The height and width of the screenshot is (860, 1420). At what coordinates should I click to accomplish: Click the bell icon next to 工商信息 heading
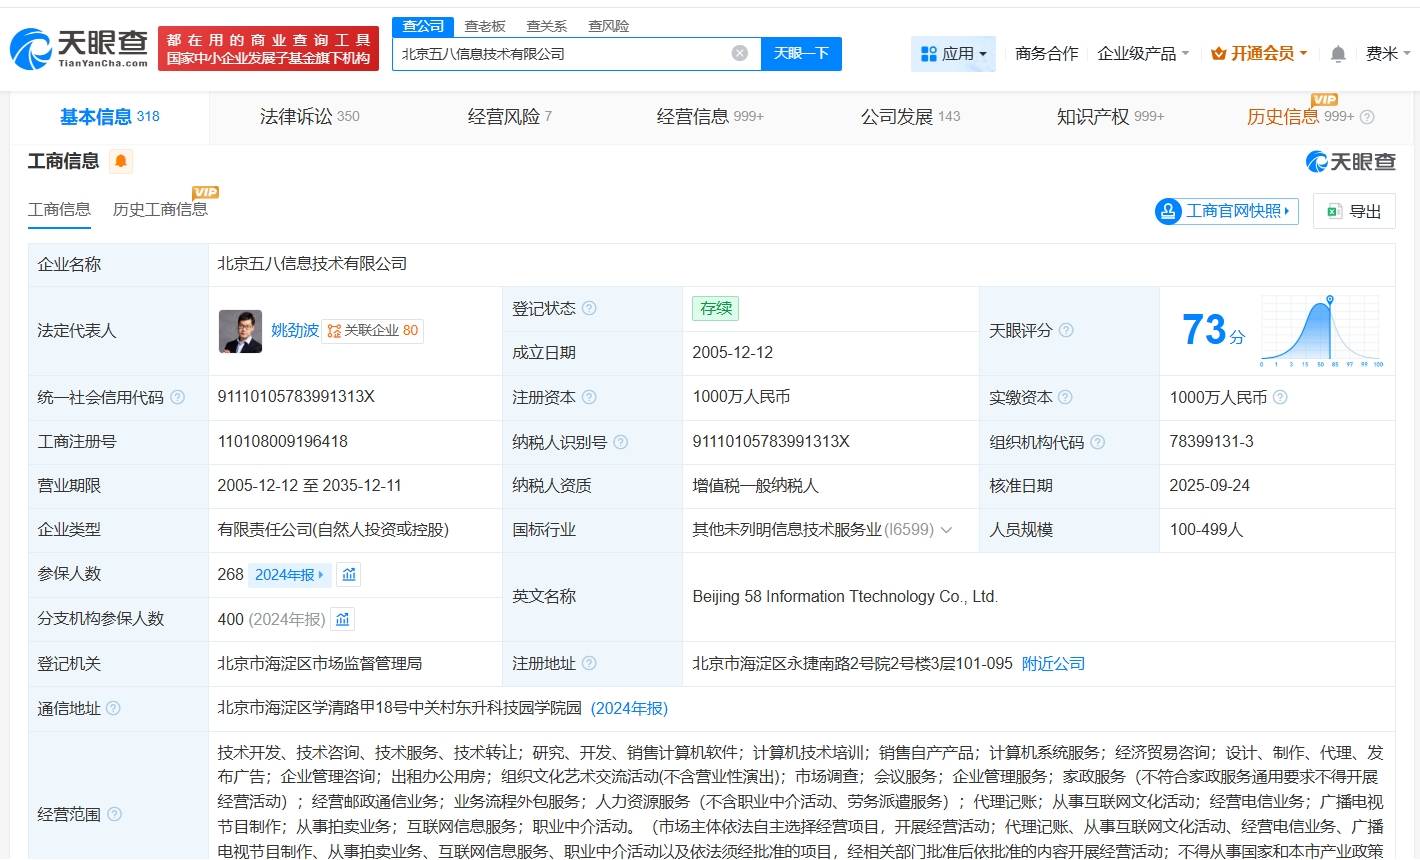(121, 160)
